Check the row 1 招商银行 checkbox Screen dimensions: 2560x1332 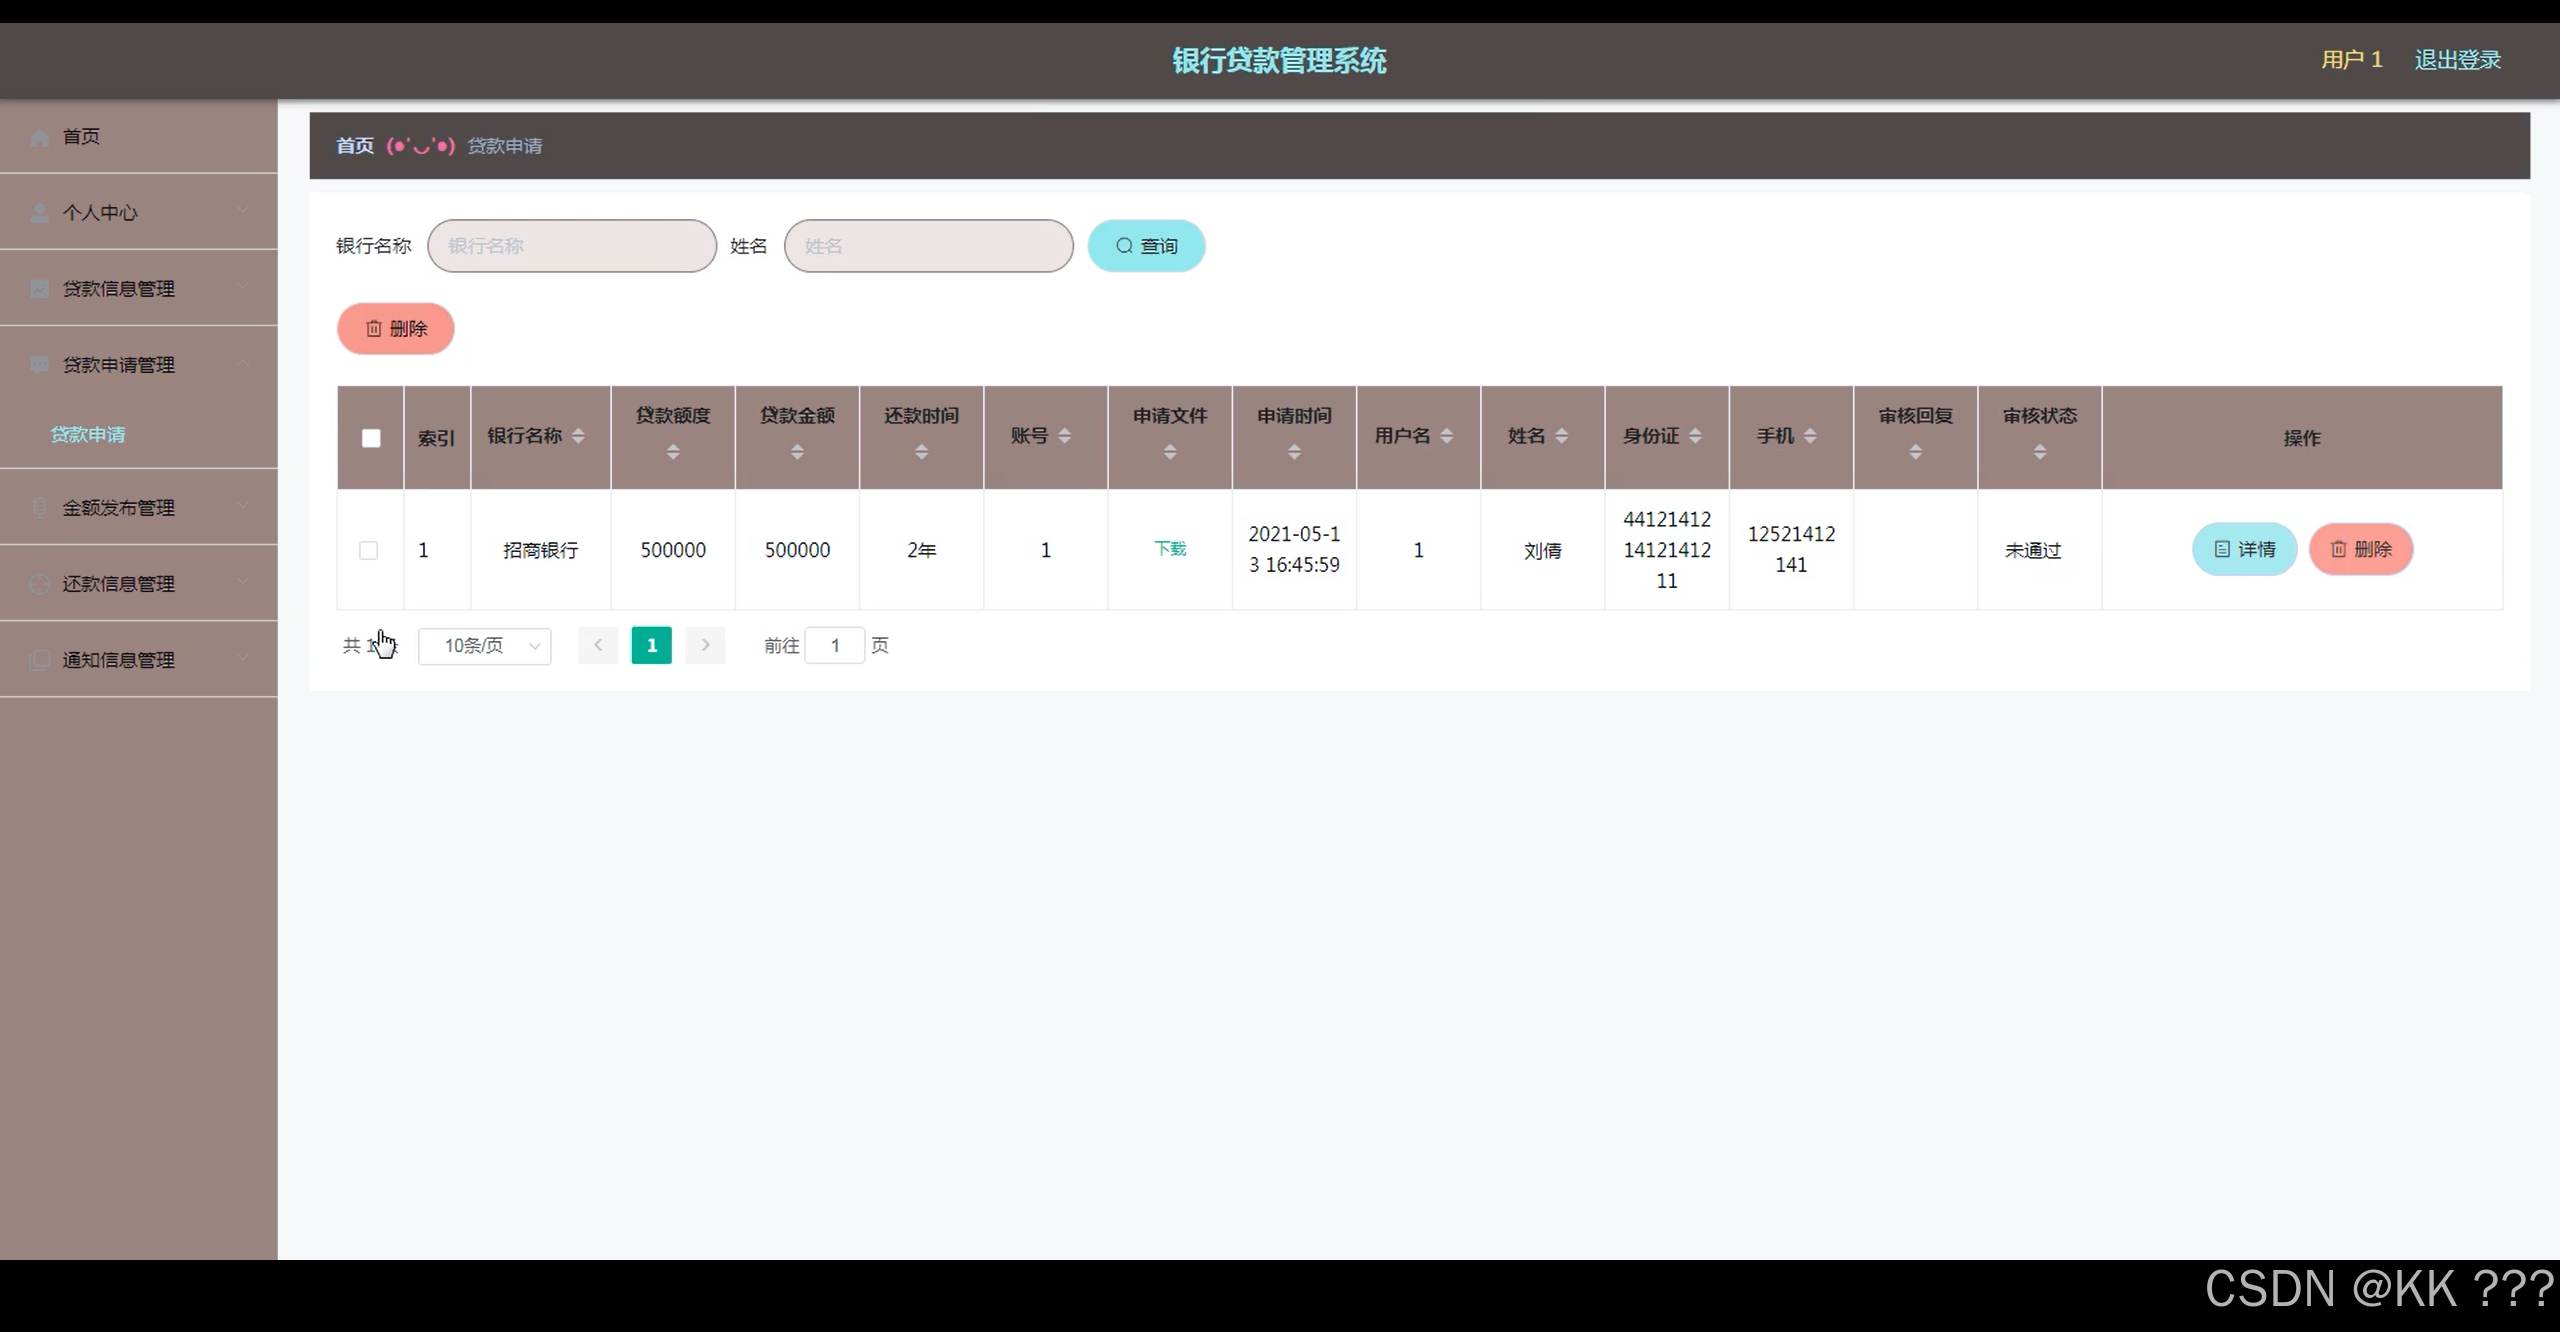[x=369, y=550]
